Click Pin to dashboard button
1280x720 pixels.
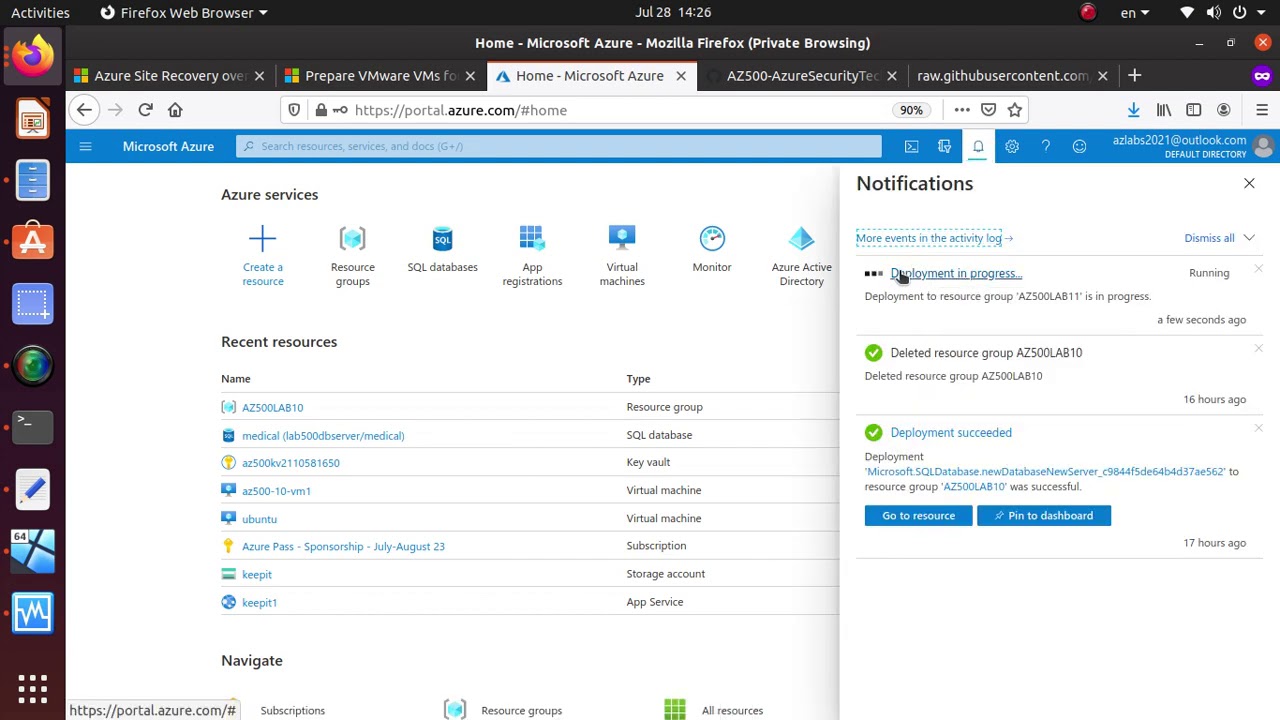coord(1043,516)
